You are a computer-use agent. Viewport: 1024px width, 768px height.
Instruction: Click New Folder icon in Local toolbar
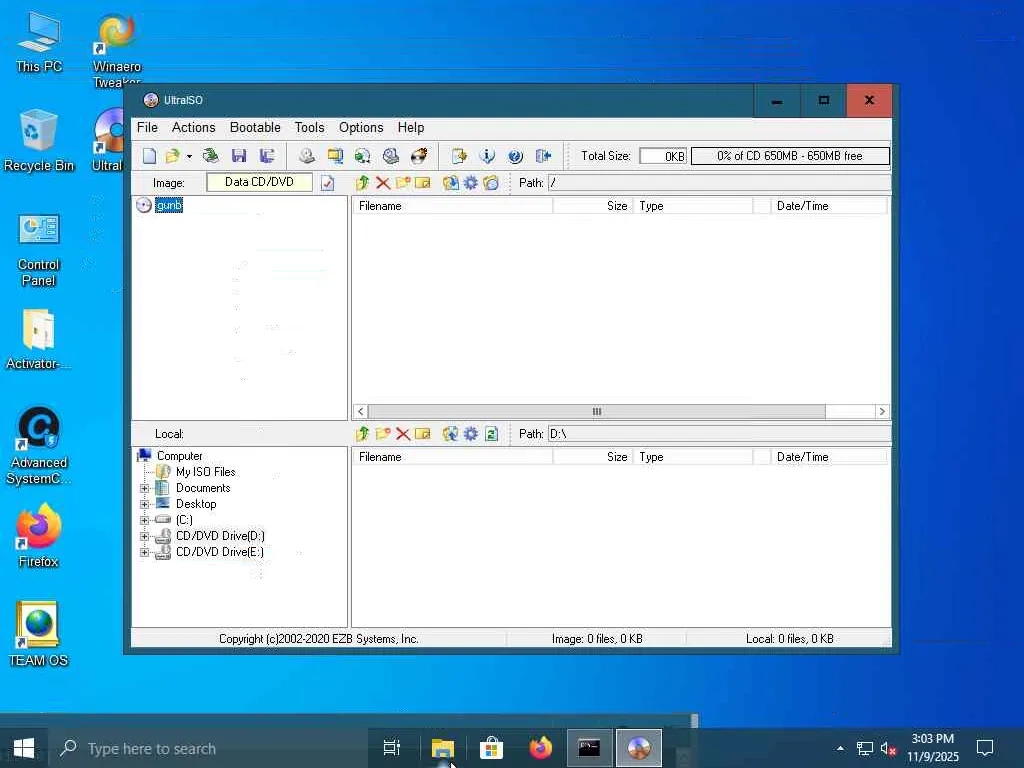[383, 434]
